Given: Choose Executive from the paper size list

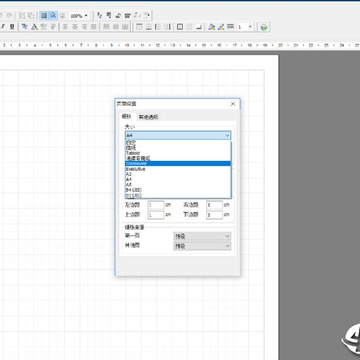Looking at the screenshot, I should [x=178, y=169].
